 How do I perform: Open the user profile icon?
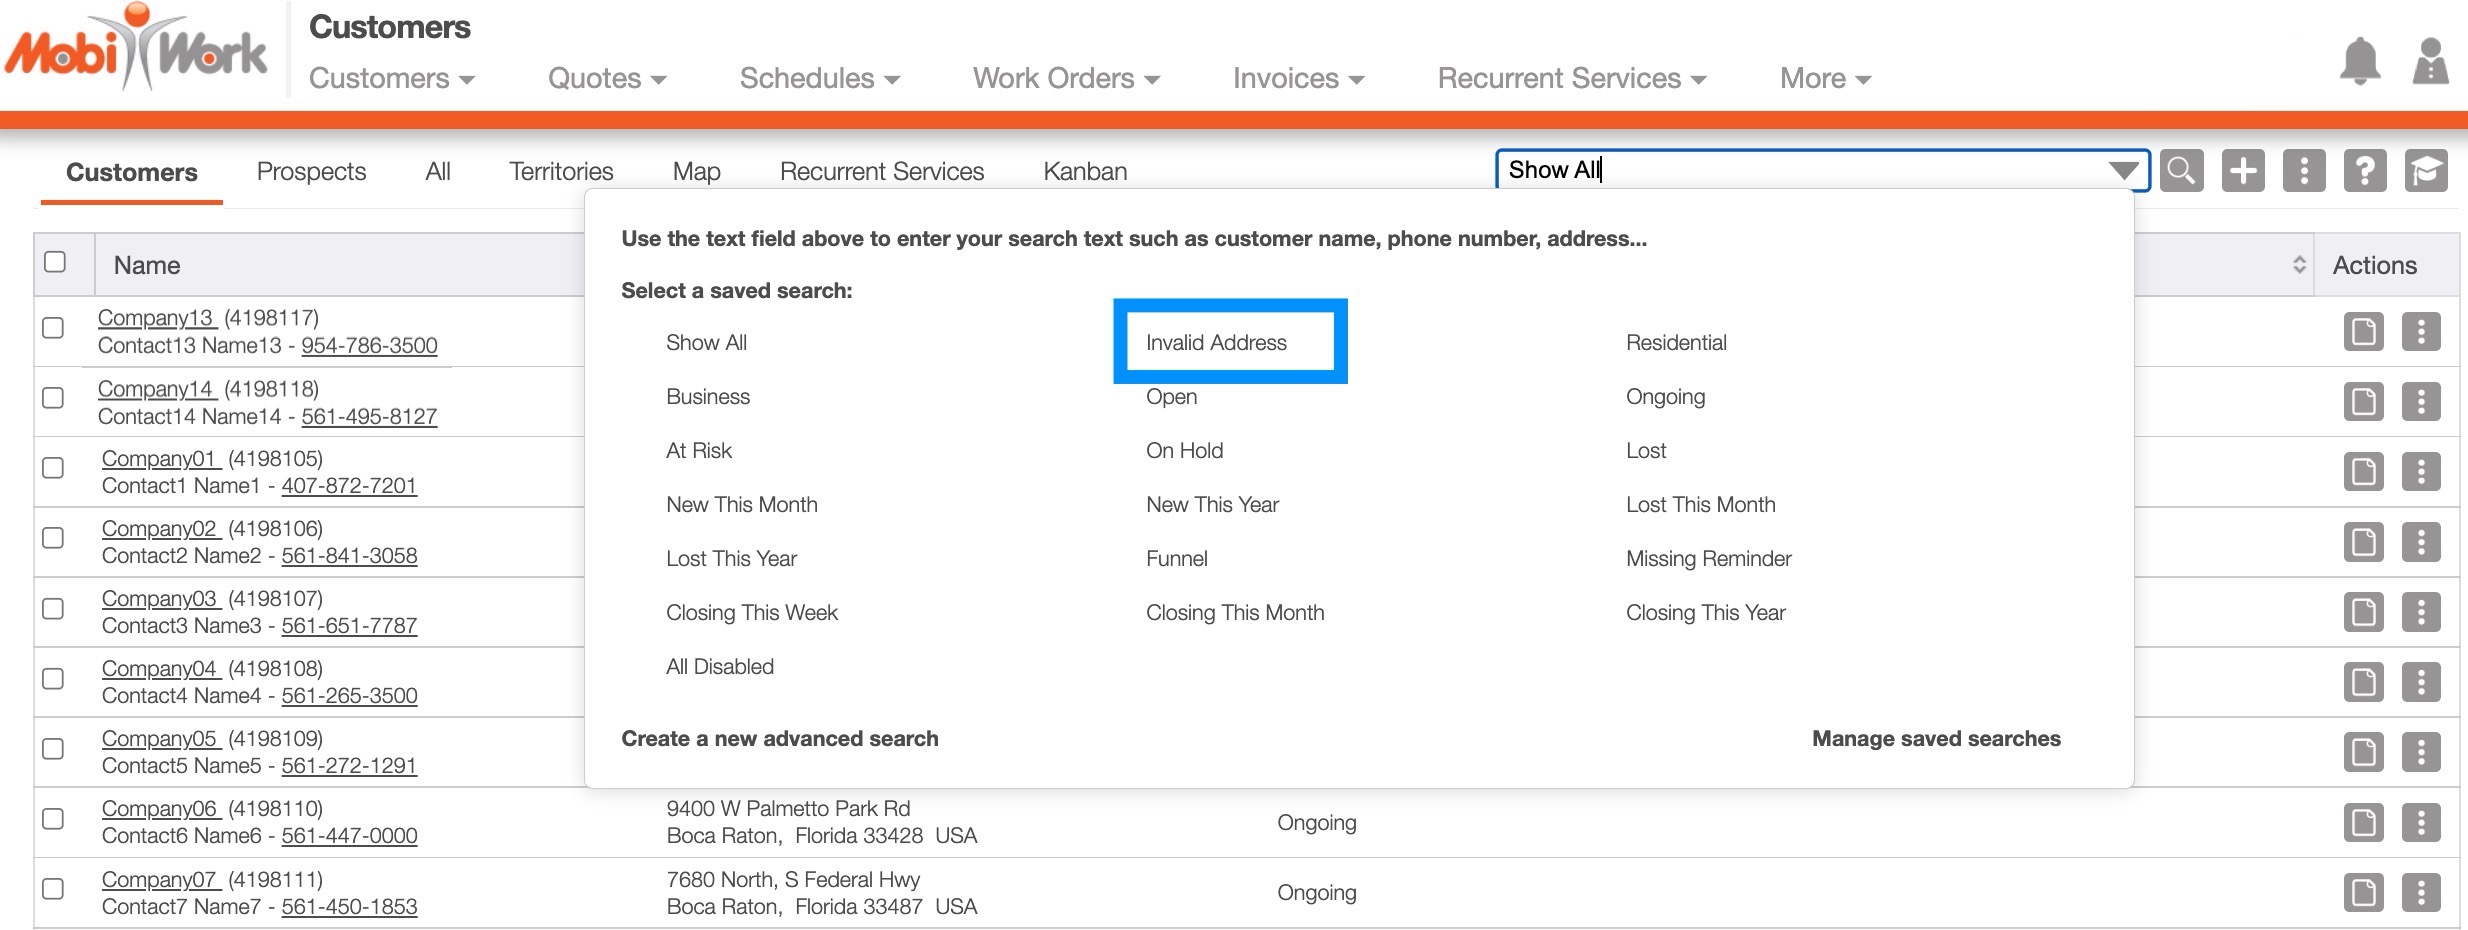pyautogui.click(x=2430, y=62)
